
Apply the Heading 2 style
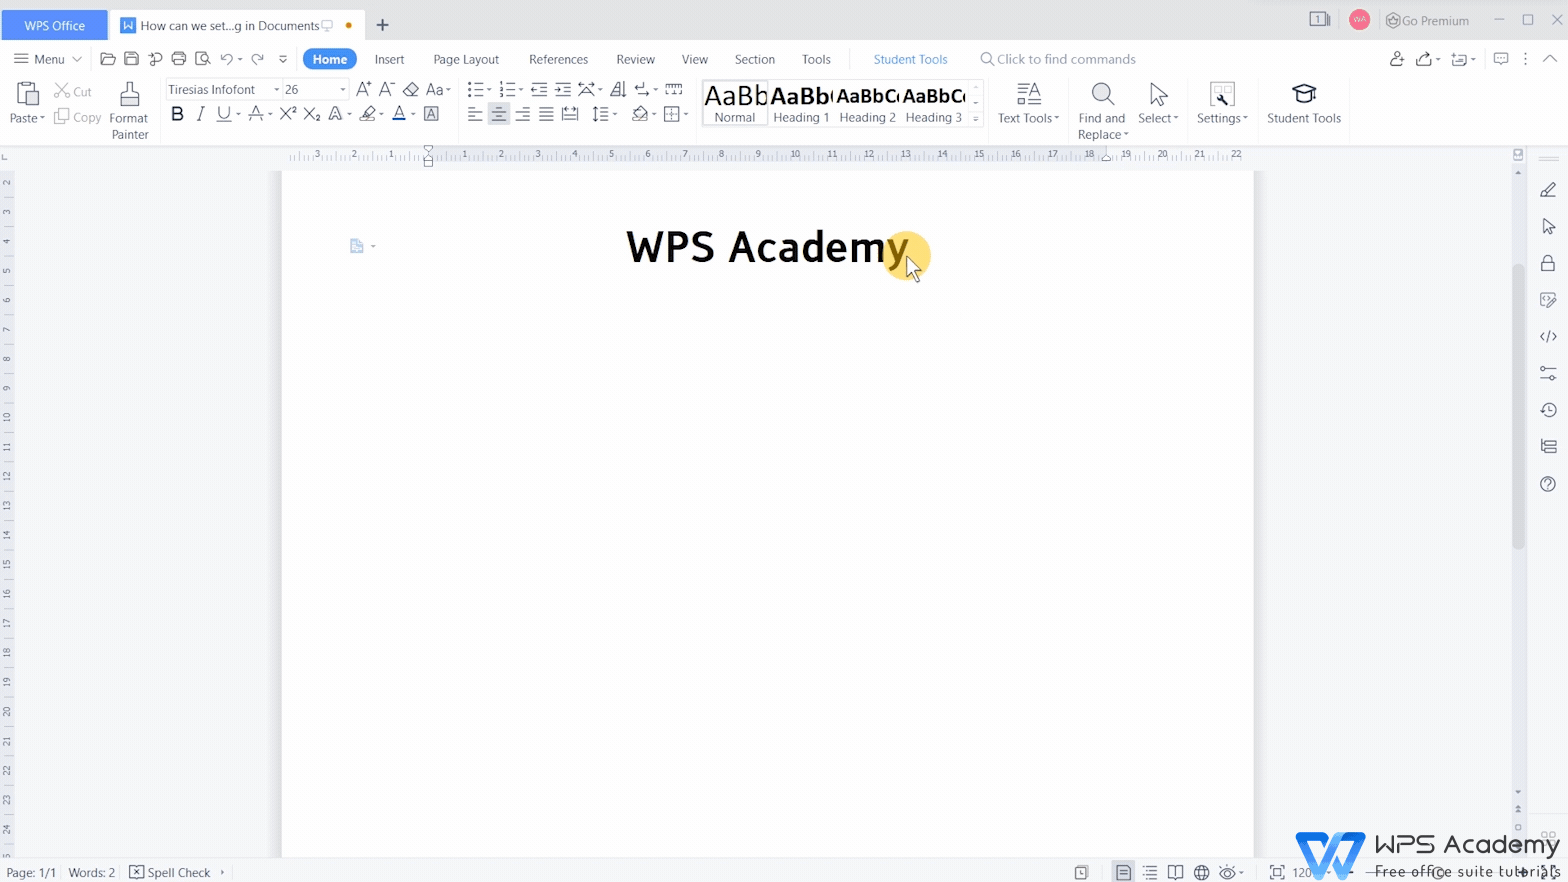tap(867, 103)
